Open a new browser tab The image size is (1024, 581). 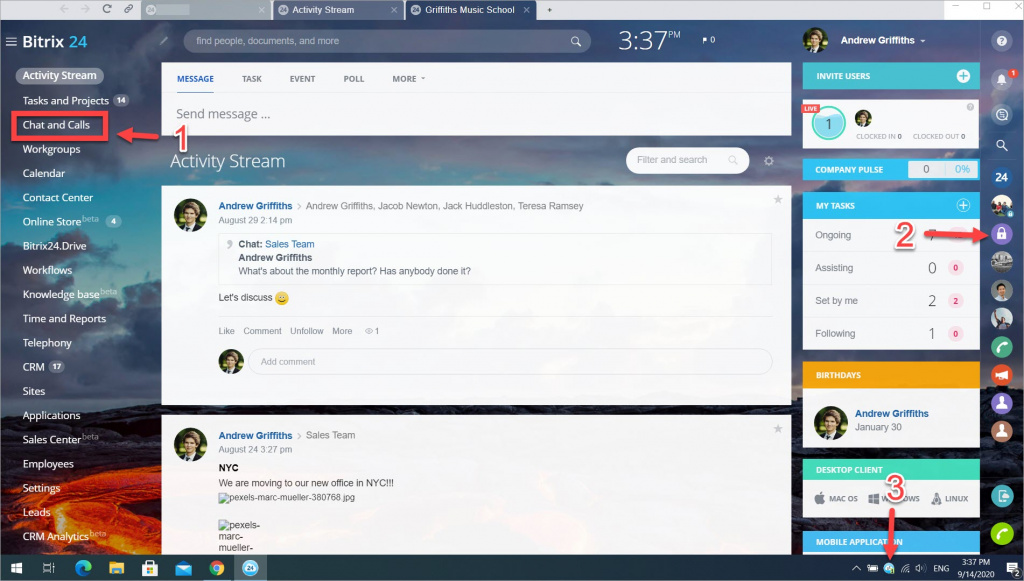pyautogui.click(x=549, y=10)
